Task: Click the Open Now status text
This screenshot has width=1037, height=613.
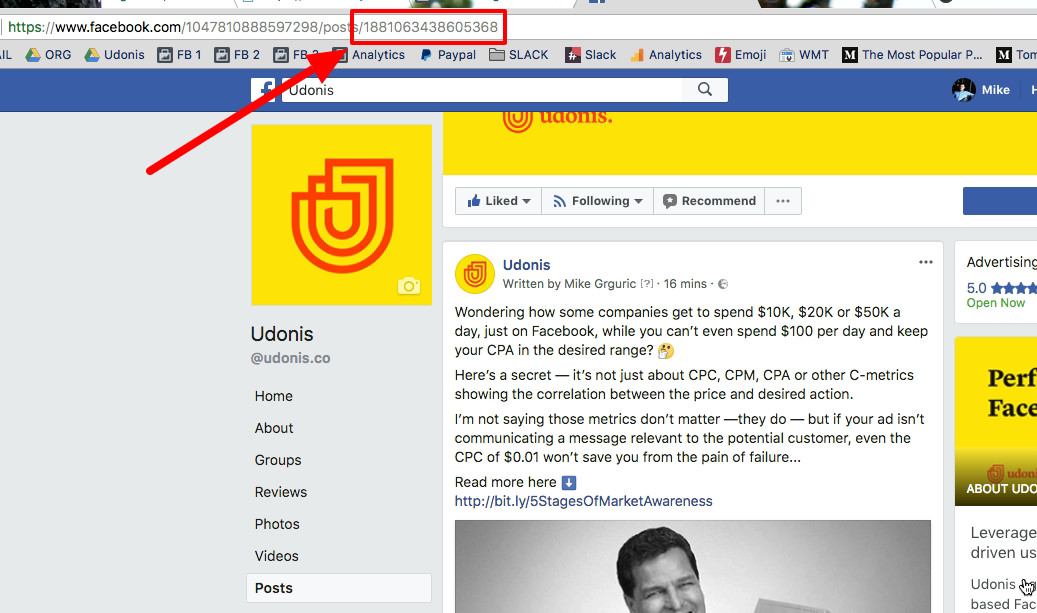Action: point(995,303)
